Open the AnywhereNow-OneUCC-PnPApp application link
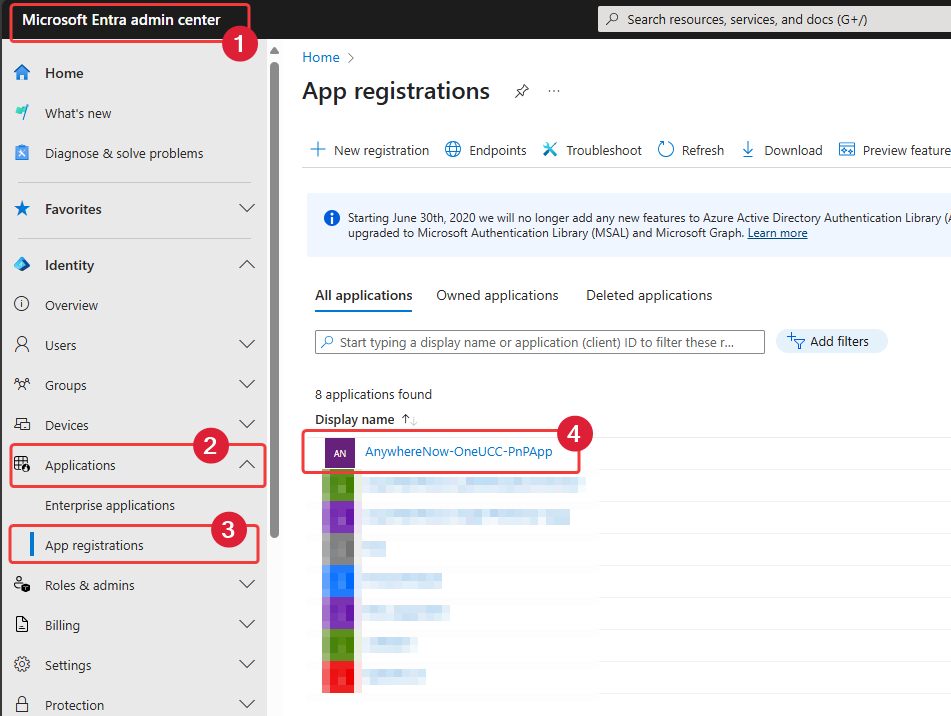 point(459,452)
